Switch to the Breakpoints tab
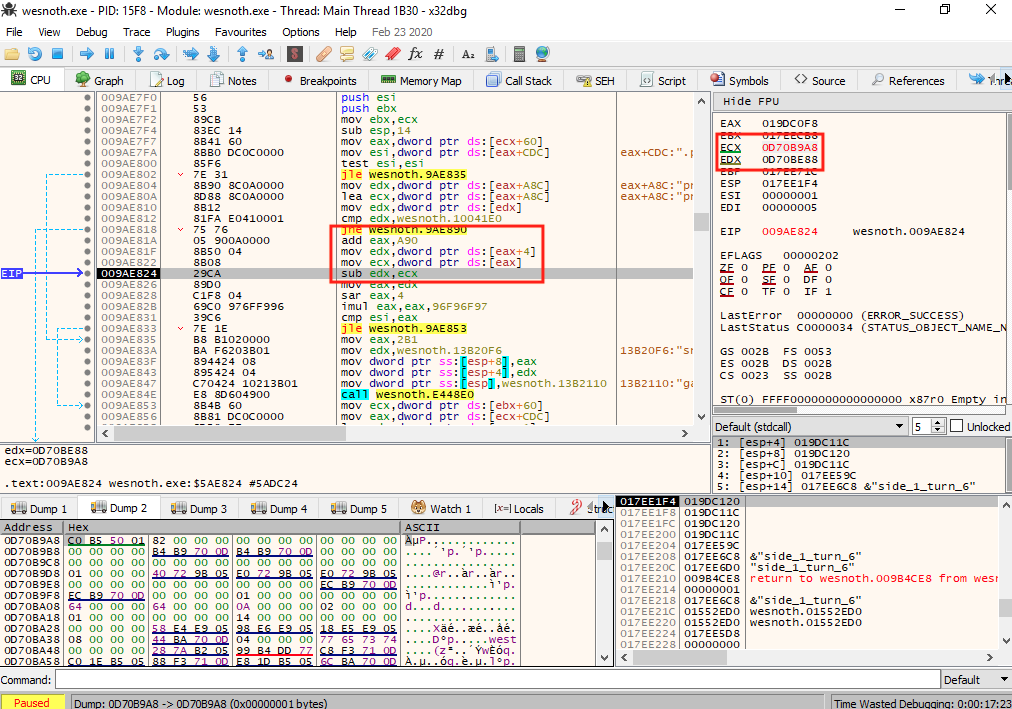This screenshot has width=1012, height=709. pyautogui.click(x=320, y=81)
